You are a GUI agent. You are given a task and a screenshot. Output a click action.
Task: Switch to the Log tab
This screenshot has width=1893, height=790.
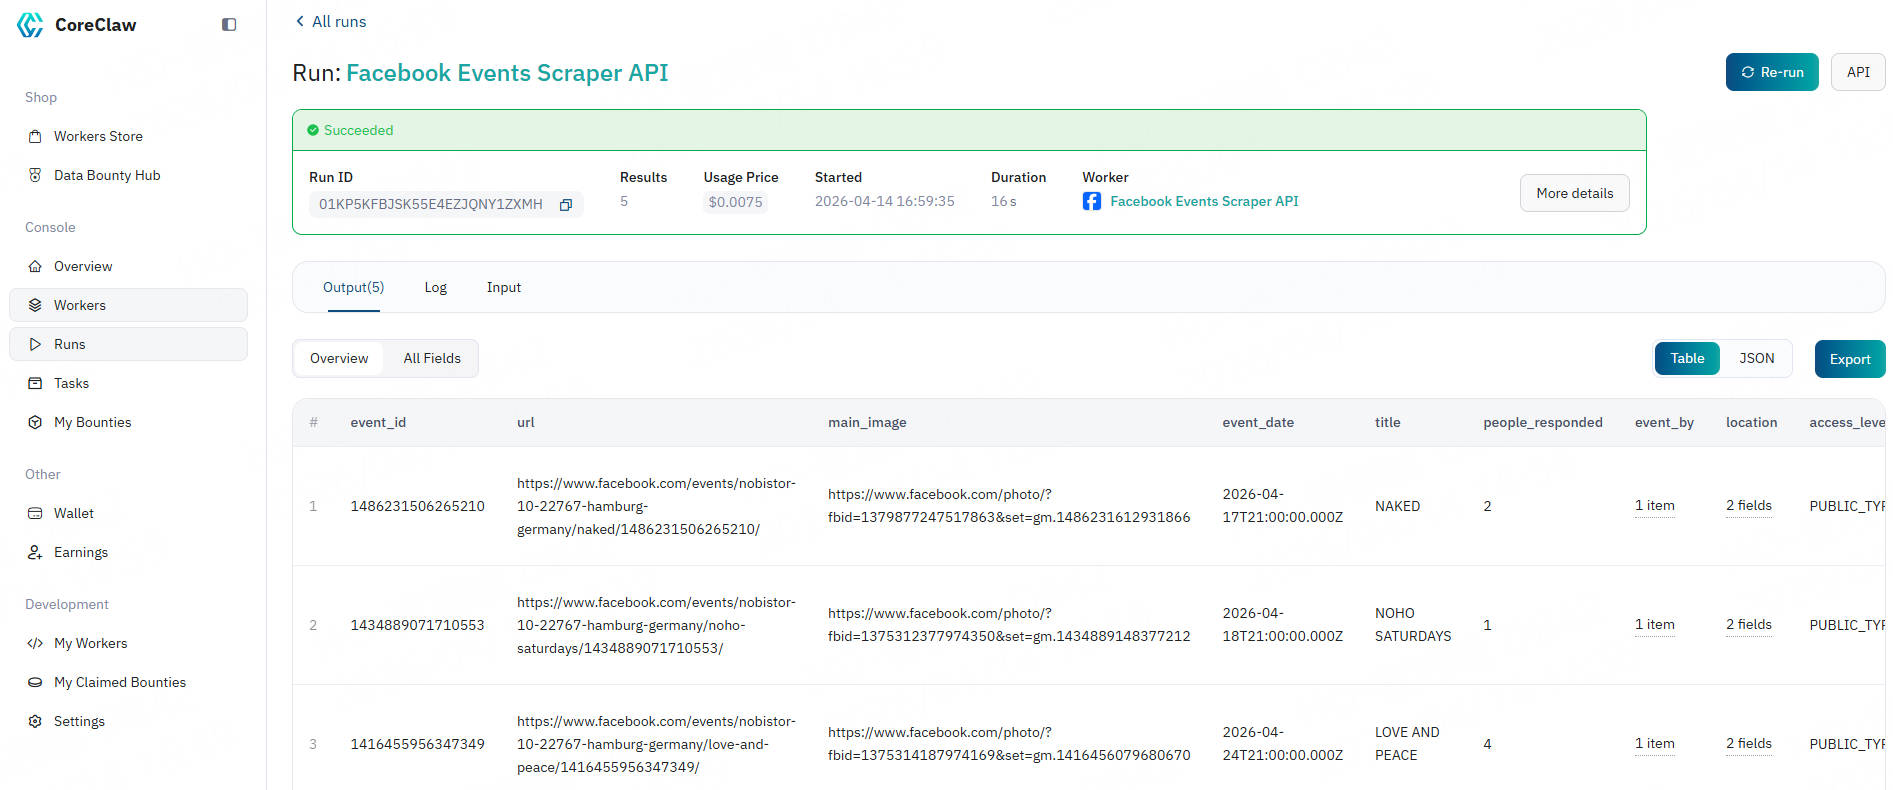pyautogui.click(x=435, y=287)
